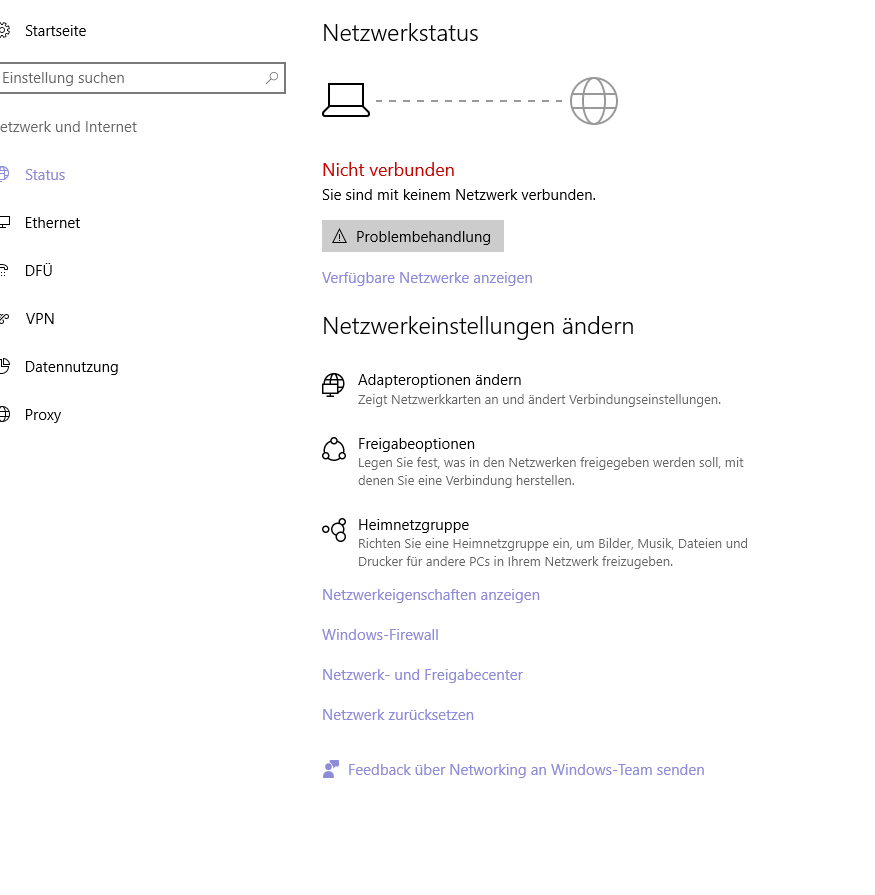Screen dimensions: 875x895
Task: Go to Datennutzung page
Action: tap(71, 366)
